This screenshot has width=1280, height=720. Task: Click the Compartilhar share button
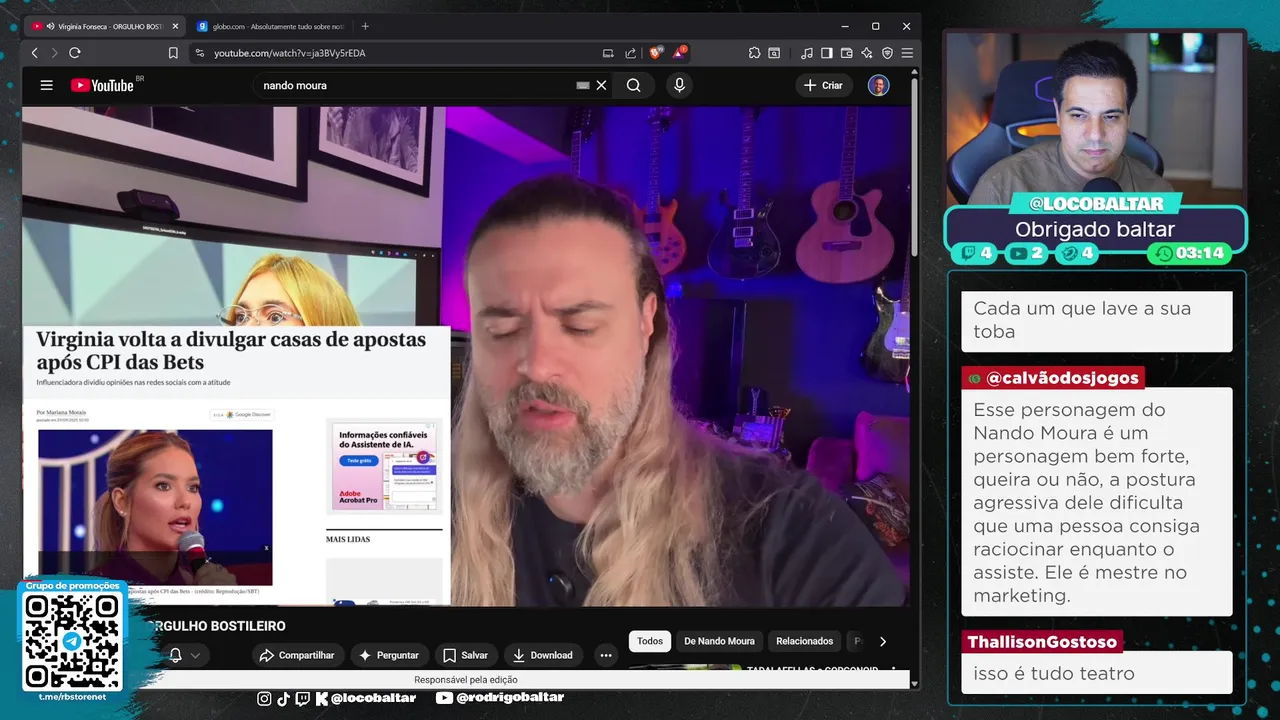pos(297,655)
